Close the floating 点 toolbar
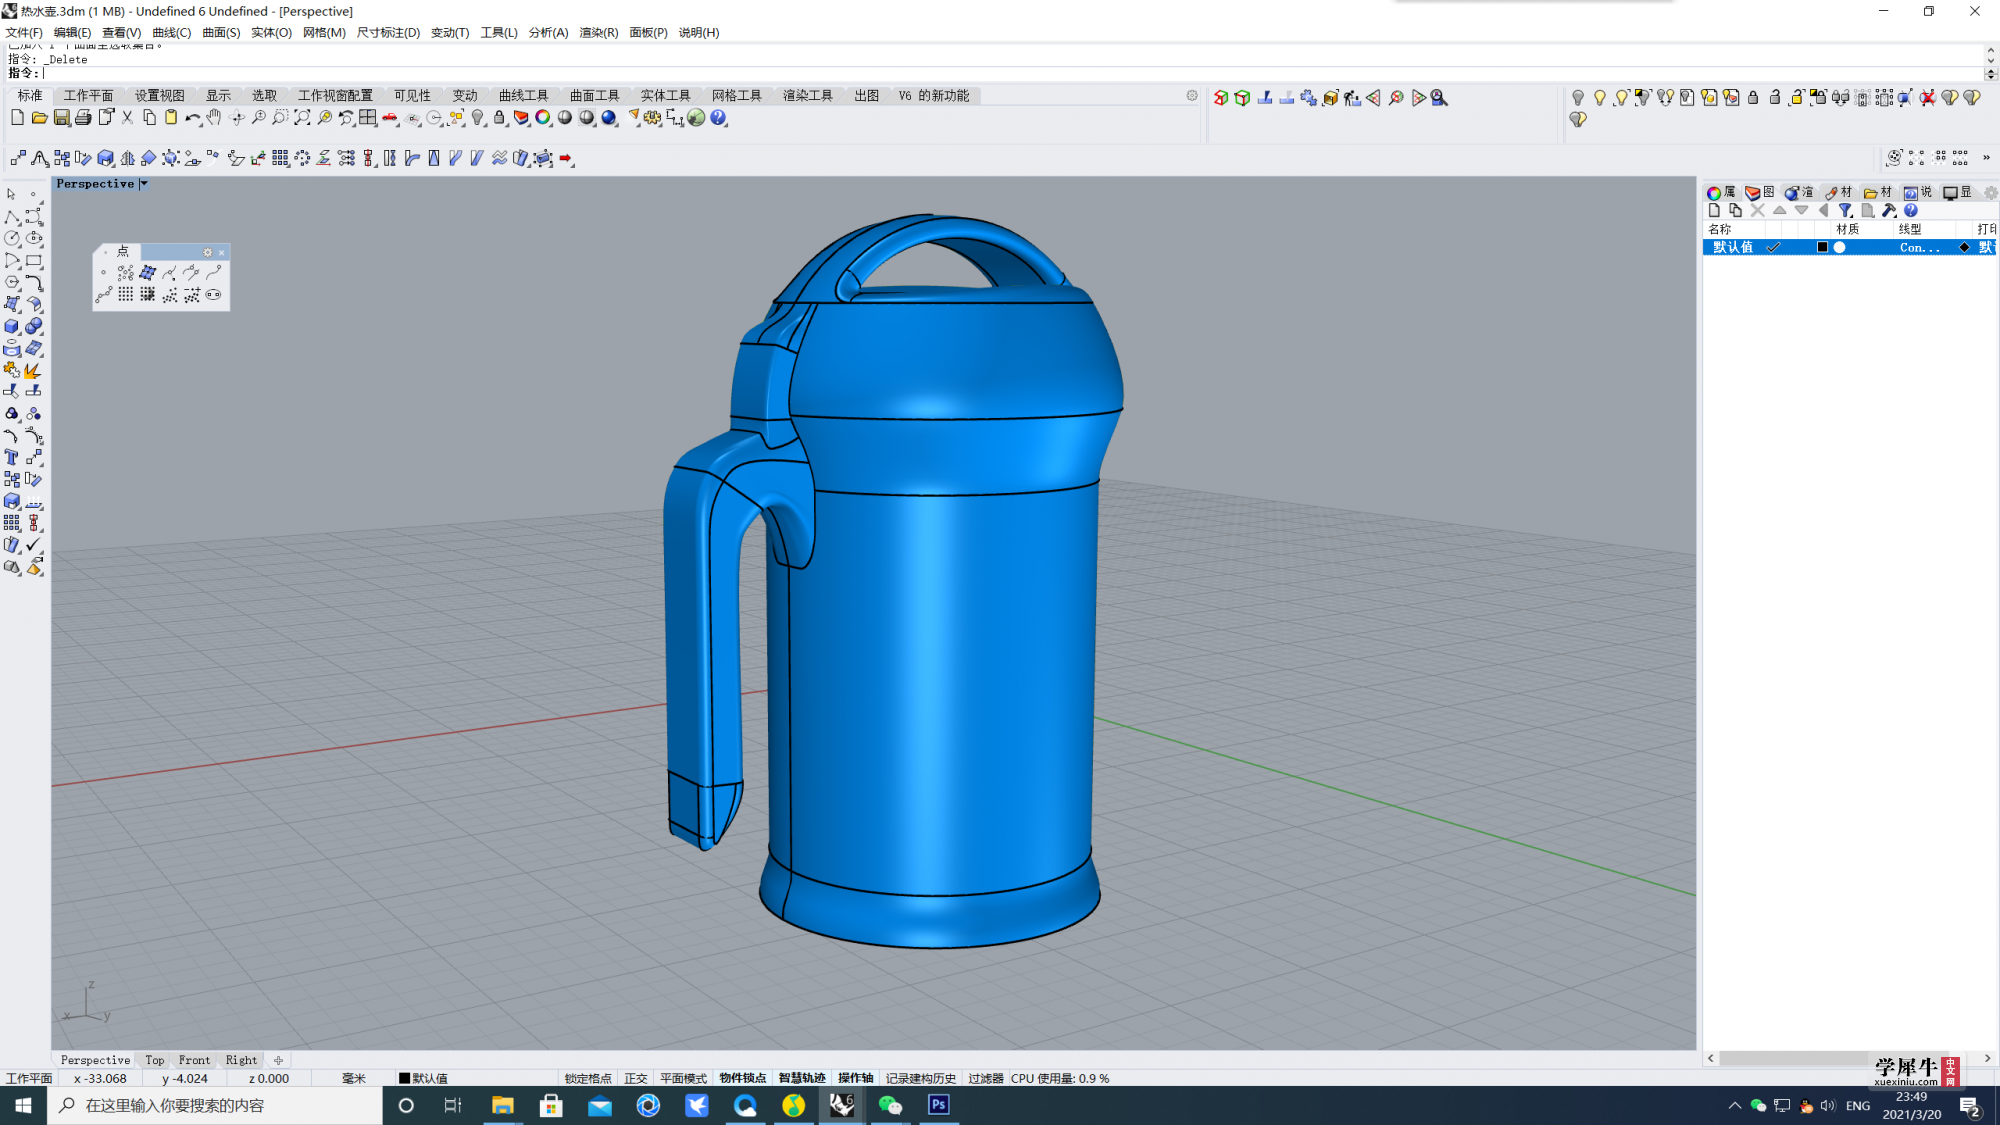The width and height of the screenshot is (2000, 1125). pos(222,252)
